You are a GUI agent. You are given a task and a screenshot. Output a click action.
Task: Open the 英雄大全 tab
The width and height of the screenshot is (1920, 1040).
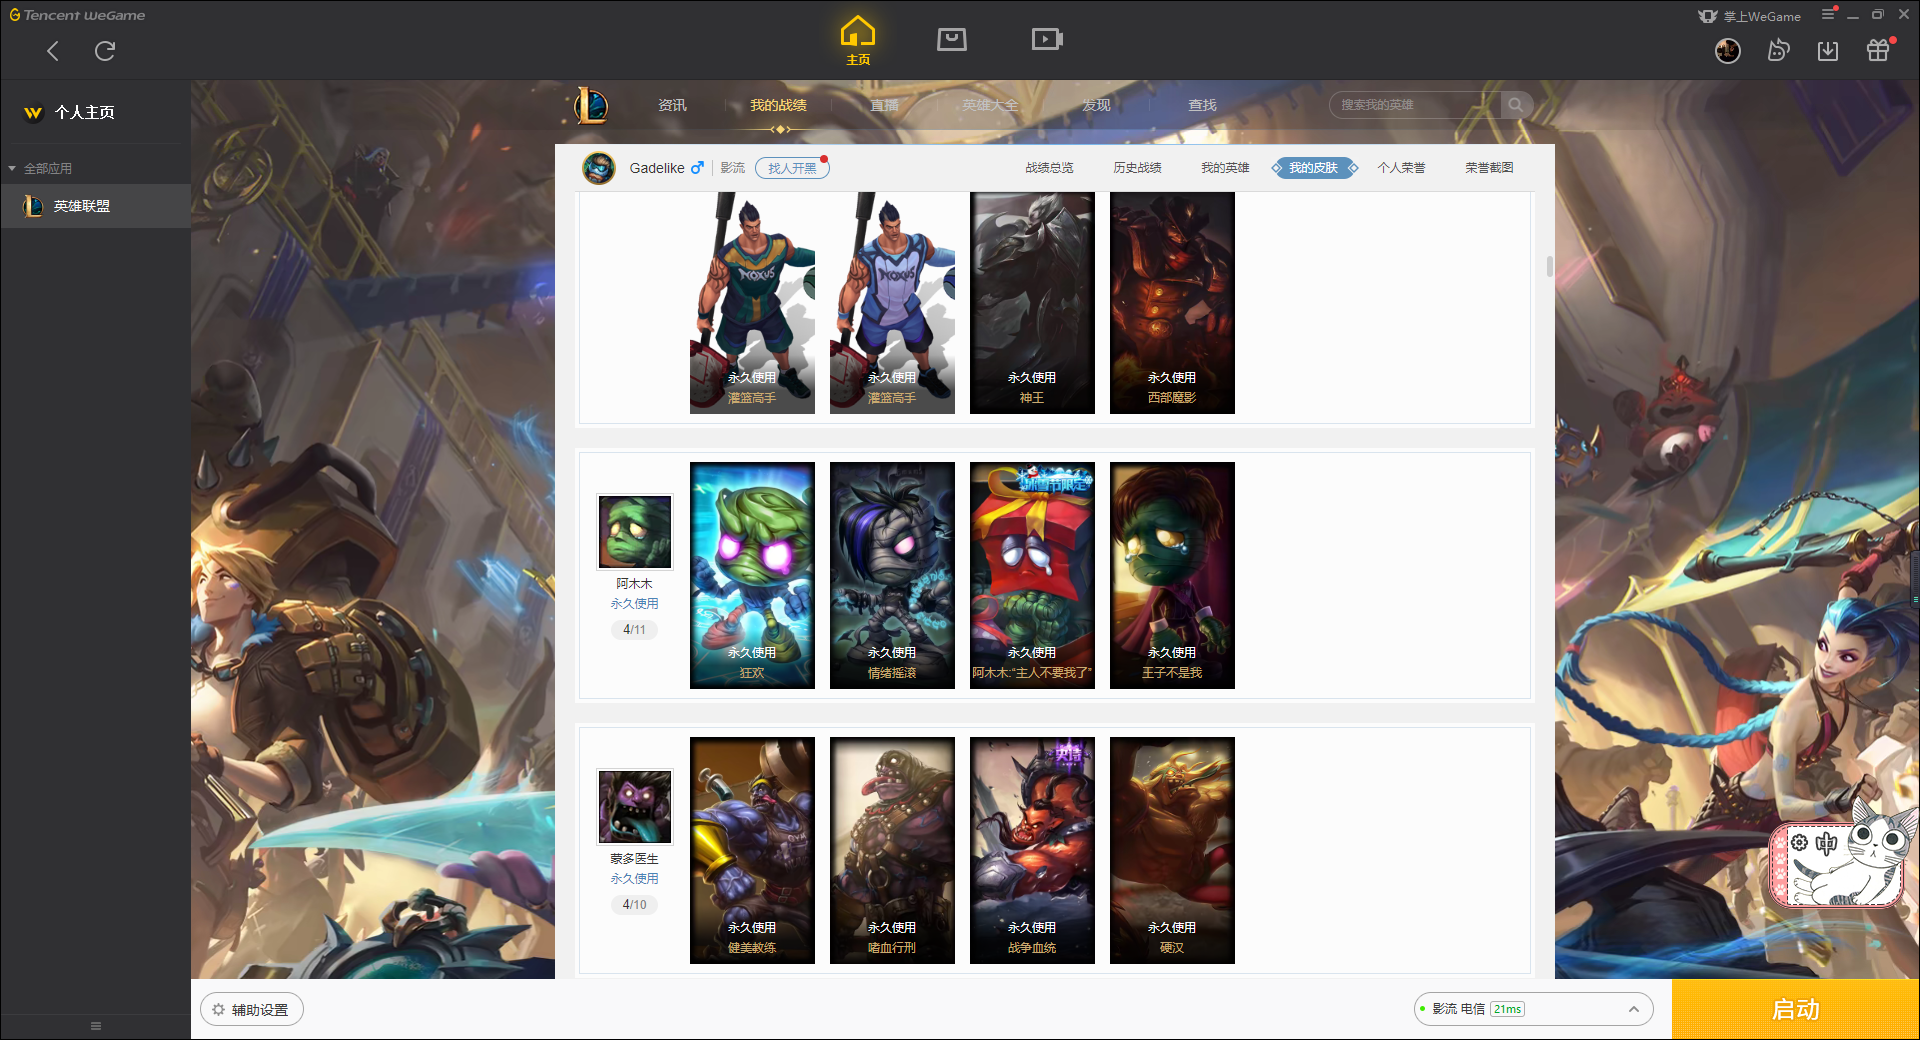[990, 105]
